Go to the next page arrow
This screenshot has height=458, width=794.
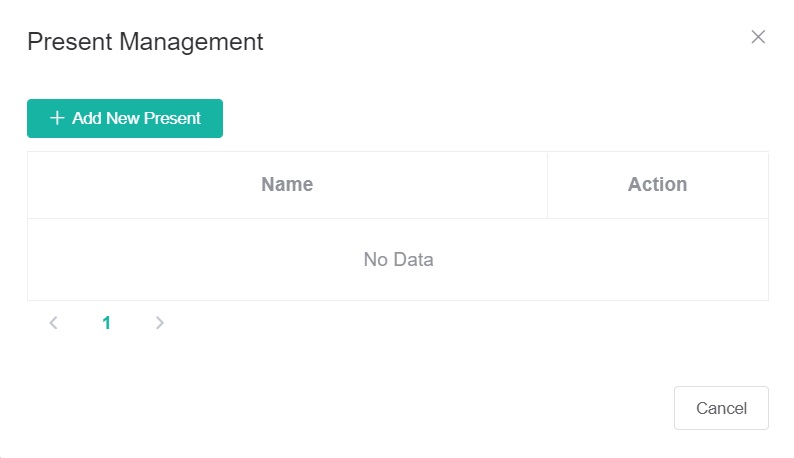160,323
